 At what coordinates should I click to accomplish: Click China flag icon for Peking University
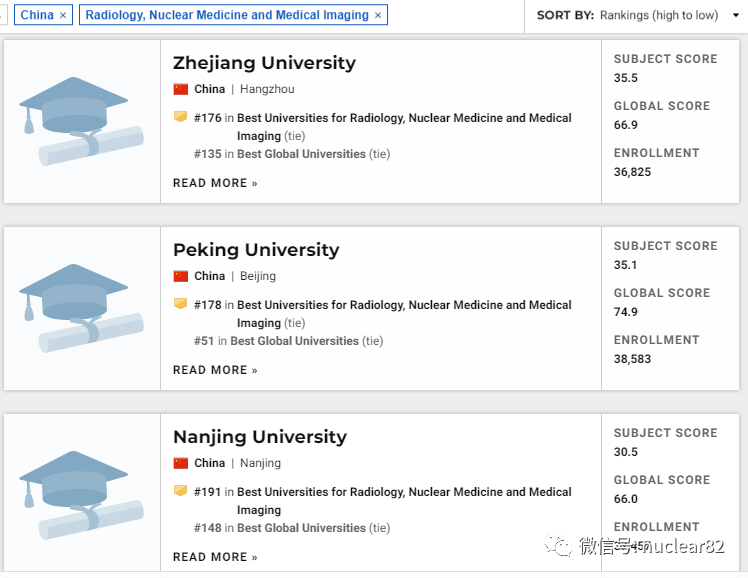click(181, 276)
